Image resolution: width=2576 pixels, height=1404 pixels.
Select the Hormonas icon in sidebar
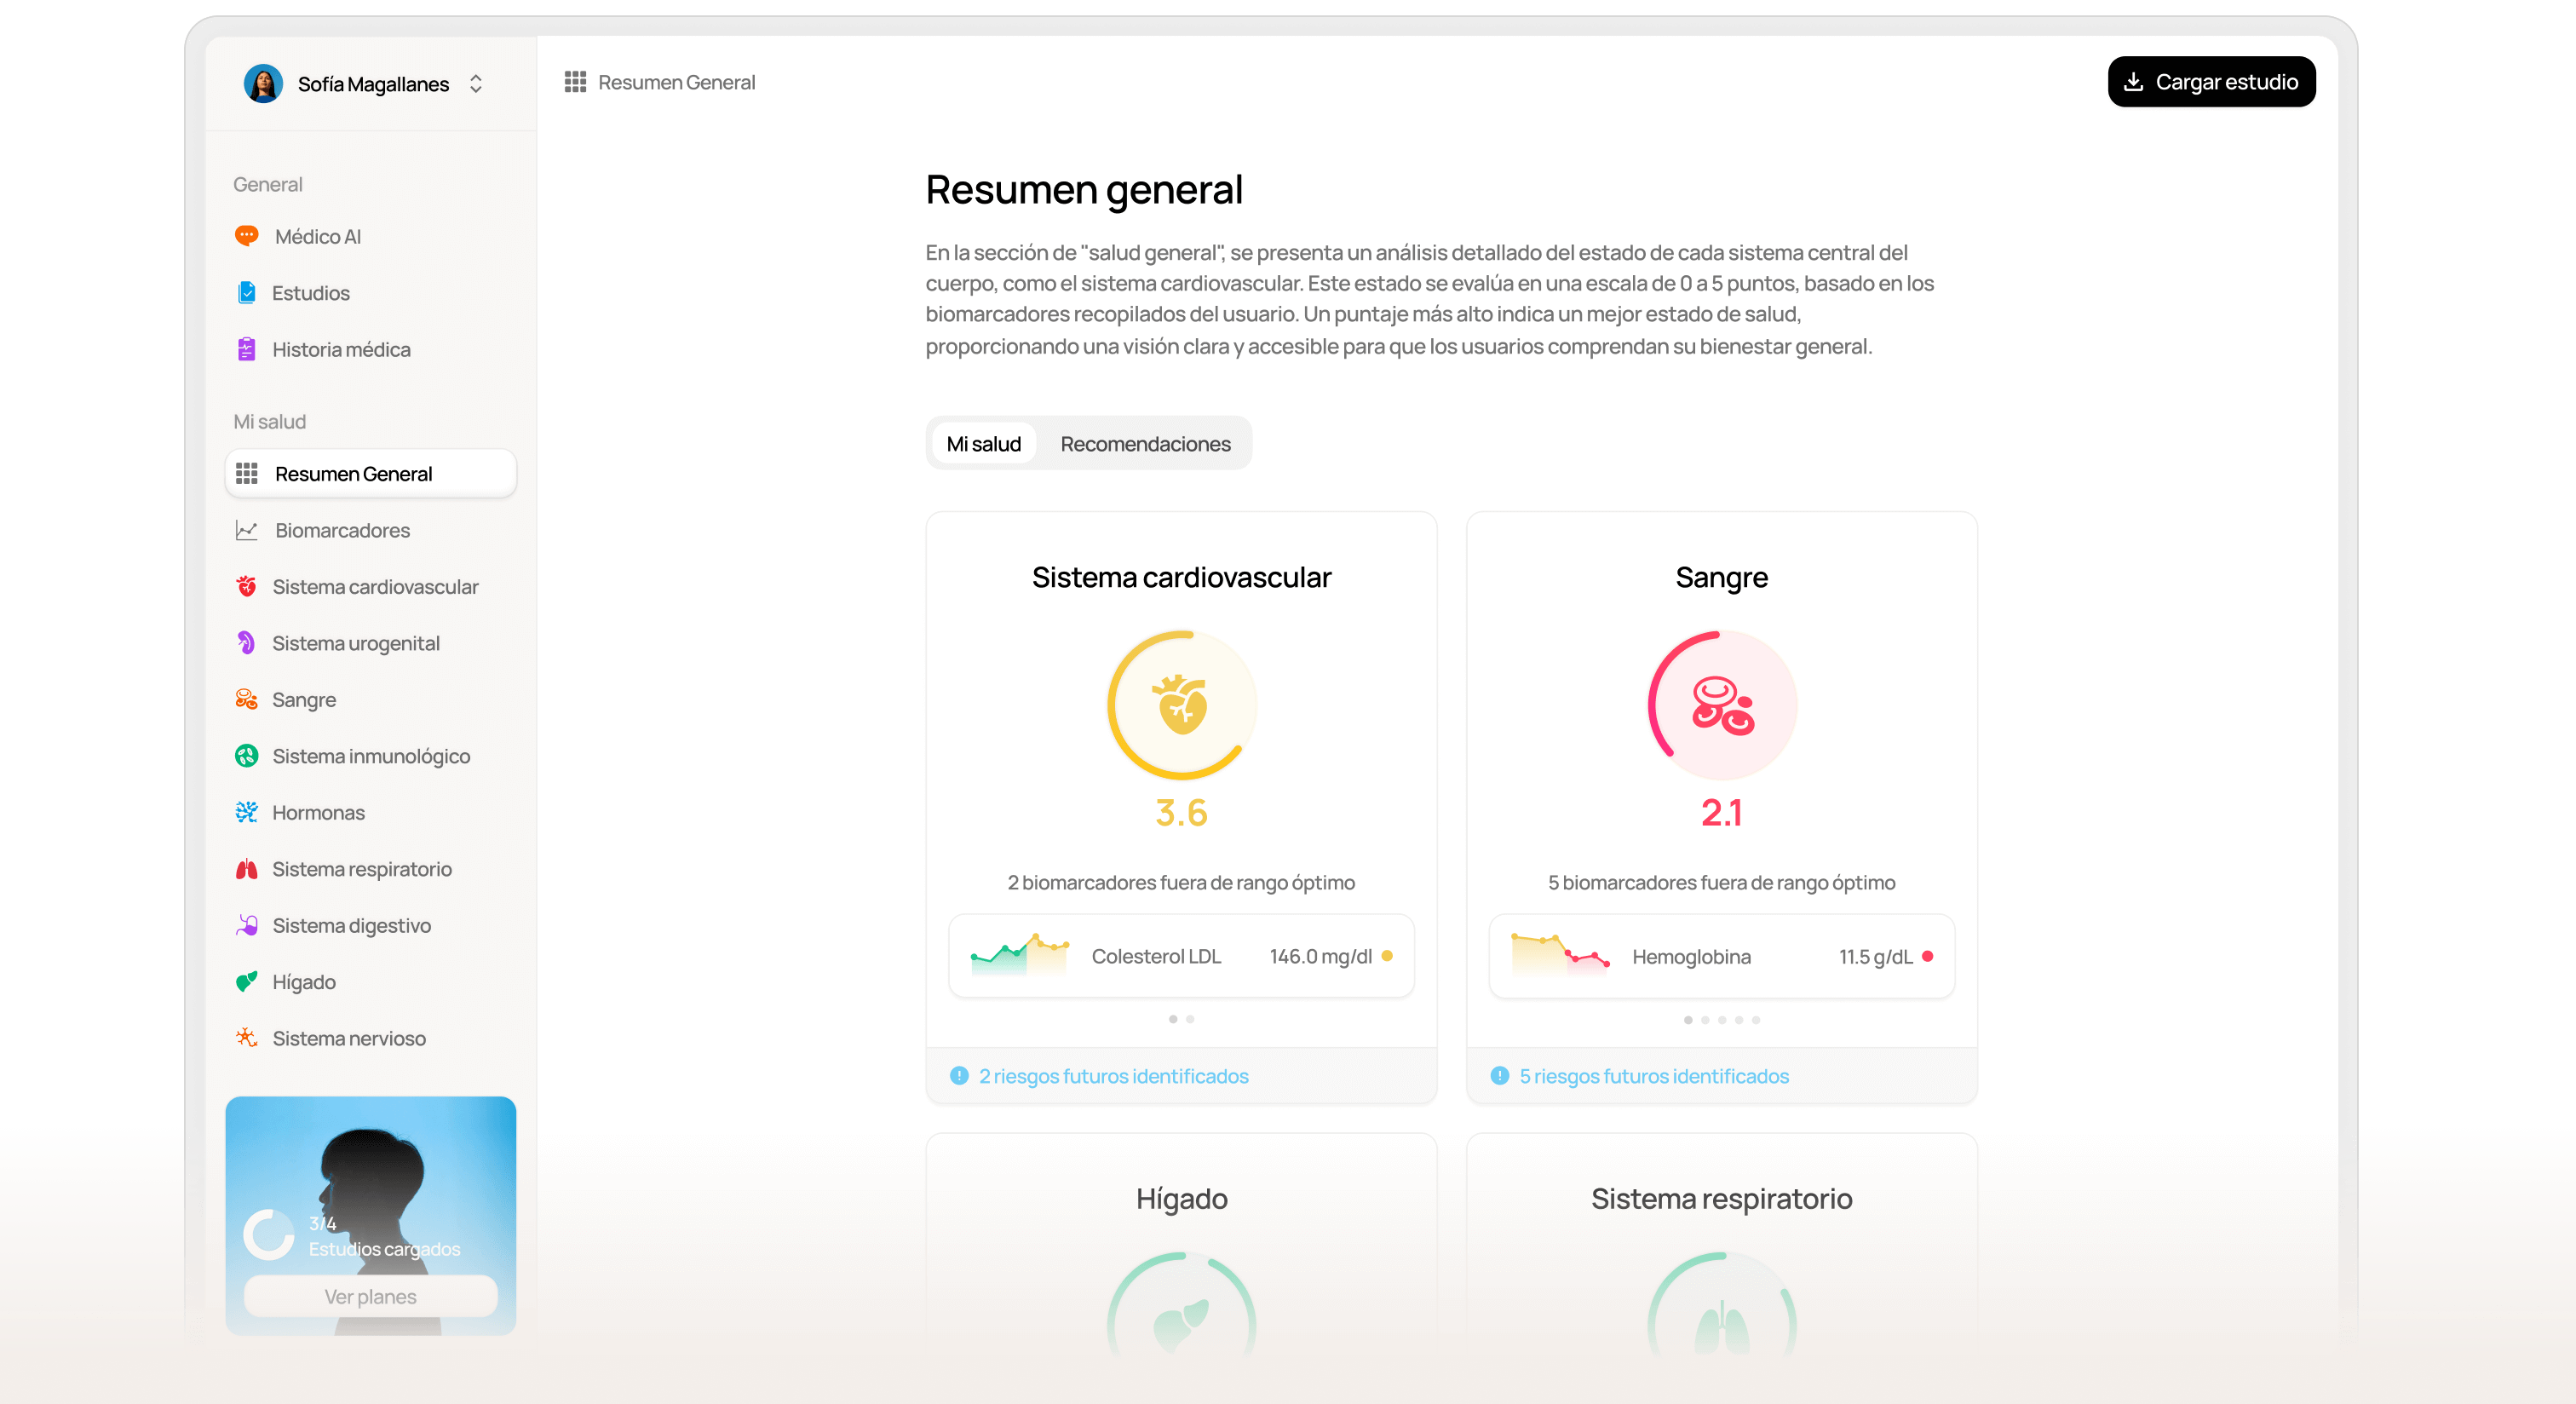click(x=246, y=812)
